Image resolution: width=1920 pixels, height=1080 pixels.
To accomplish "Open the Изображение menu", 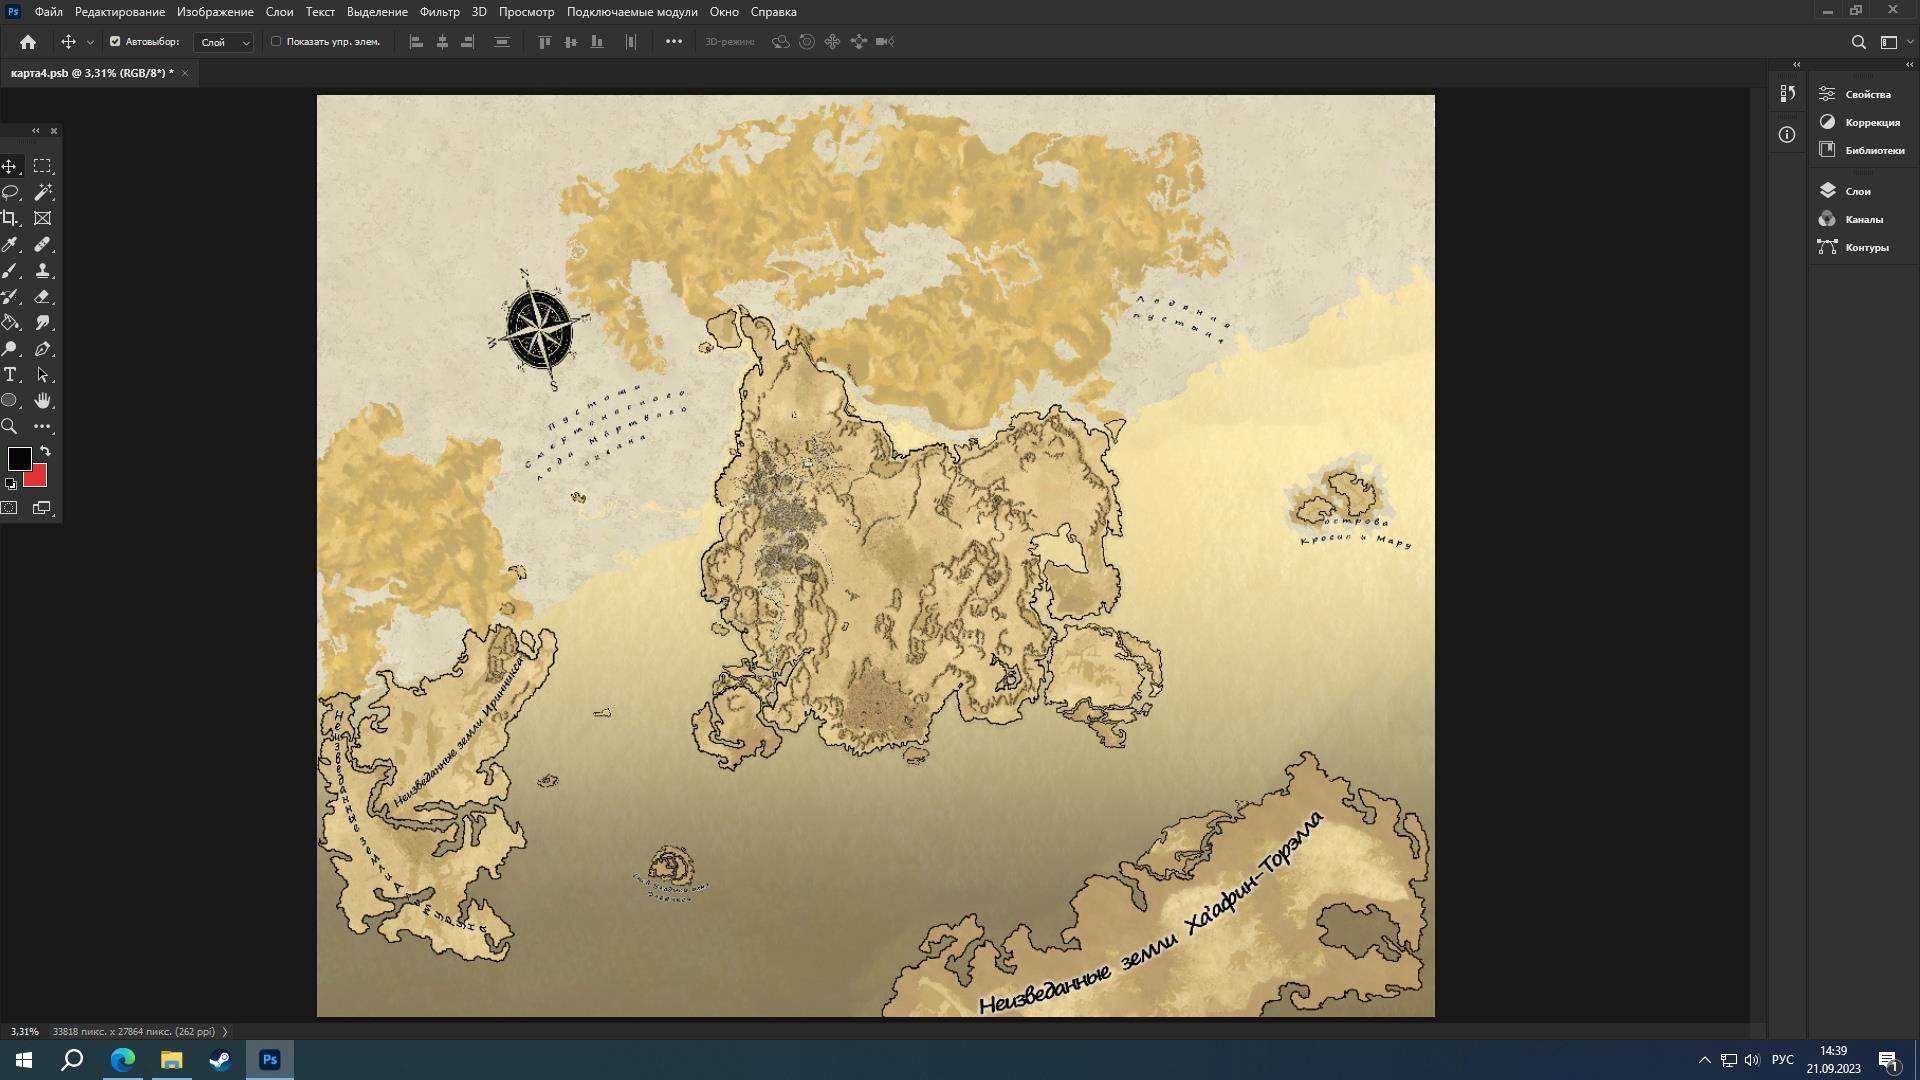I will [x=215, y=12].
